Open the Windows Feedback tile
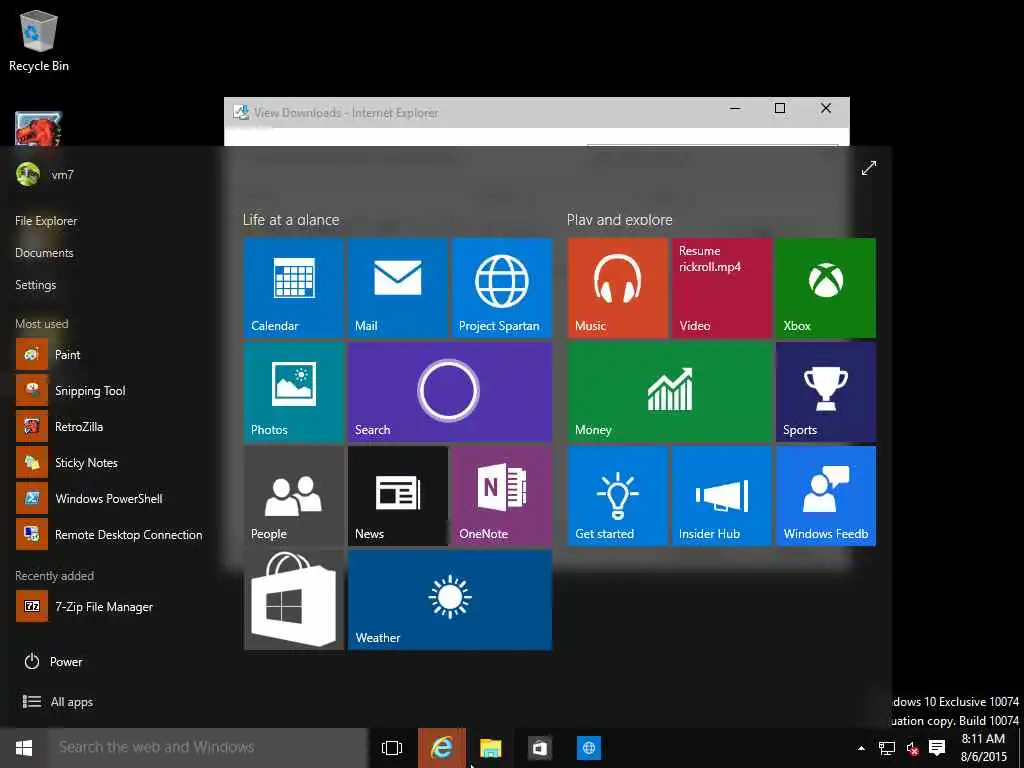The width and height of the screenshot is (1024, 768). pos(826,496)
